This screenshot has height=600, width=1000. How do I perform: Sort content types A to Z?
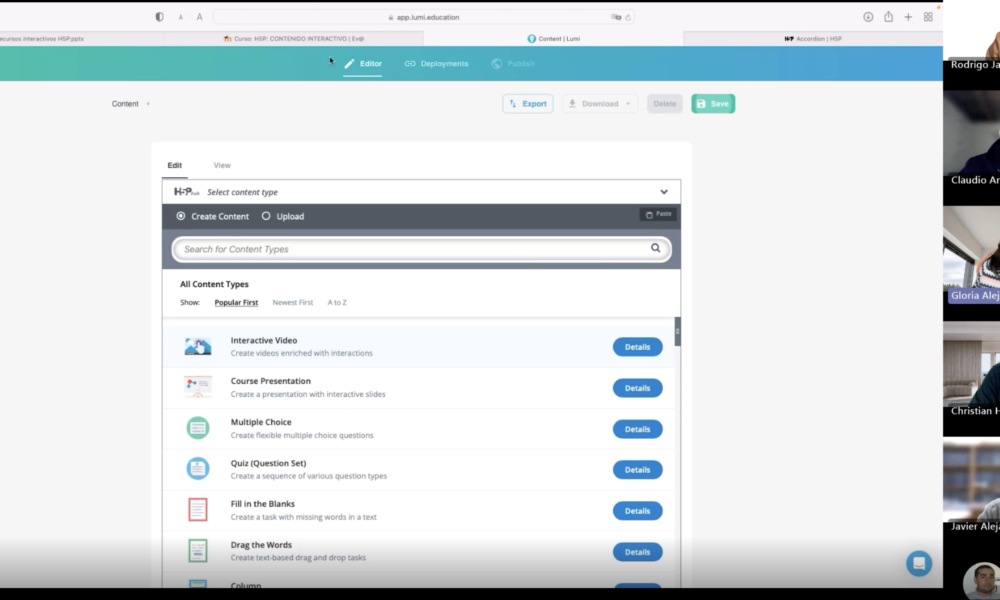pyautogui.click(x=337, y=302)
